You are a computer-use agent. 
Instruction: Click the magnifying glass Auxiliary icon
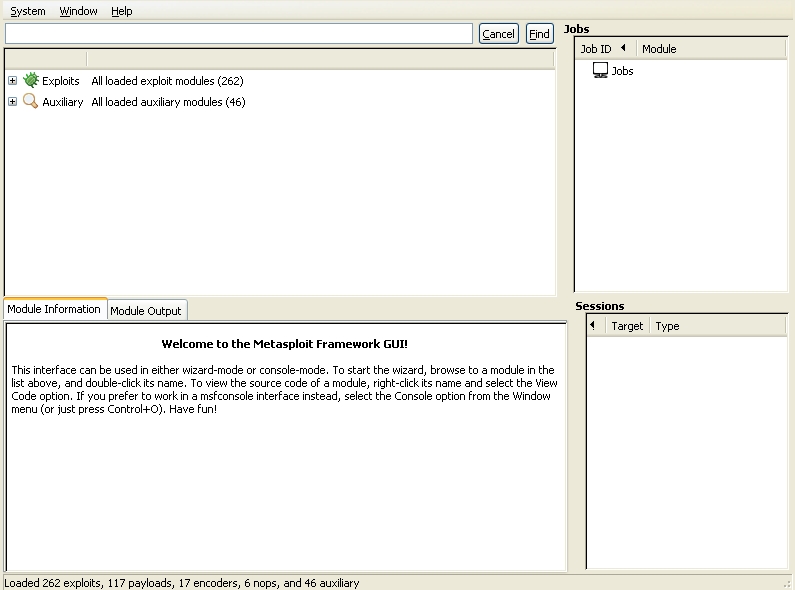30,101
